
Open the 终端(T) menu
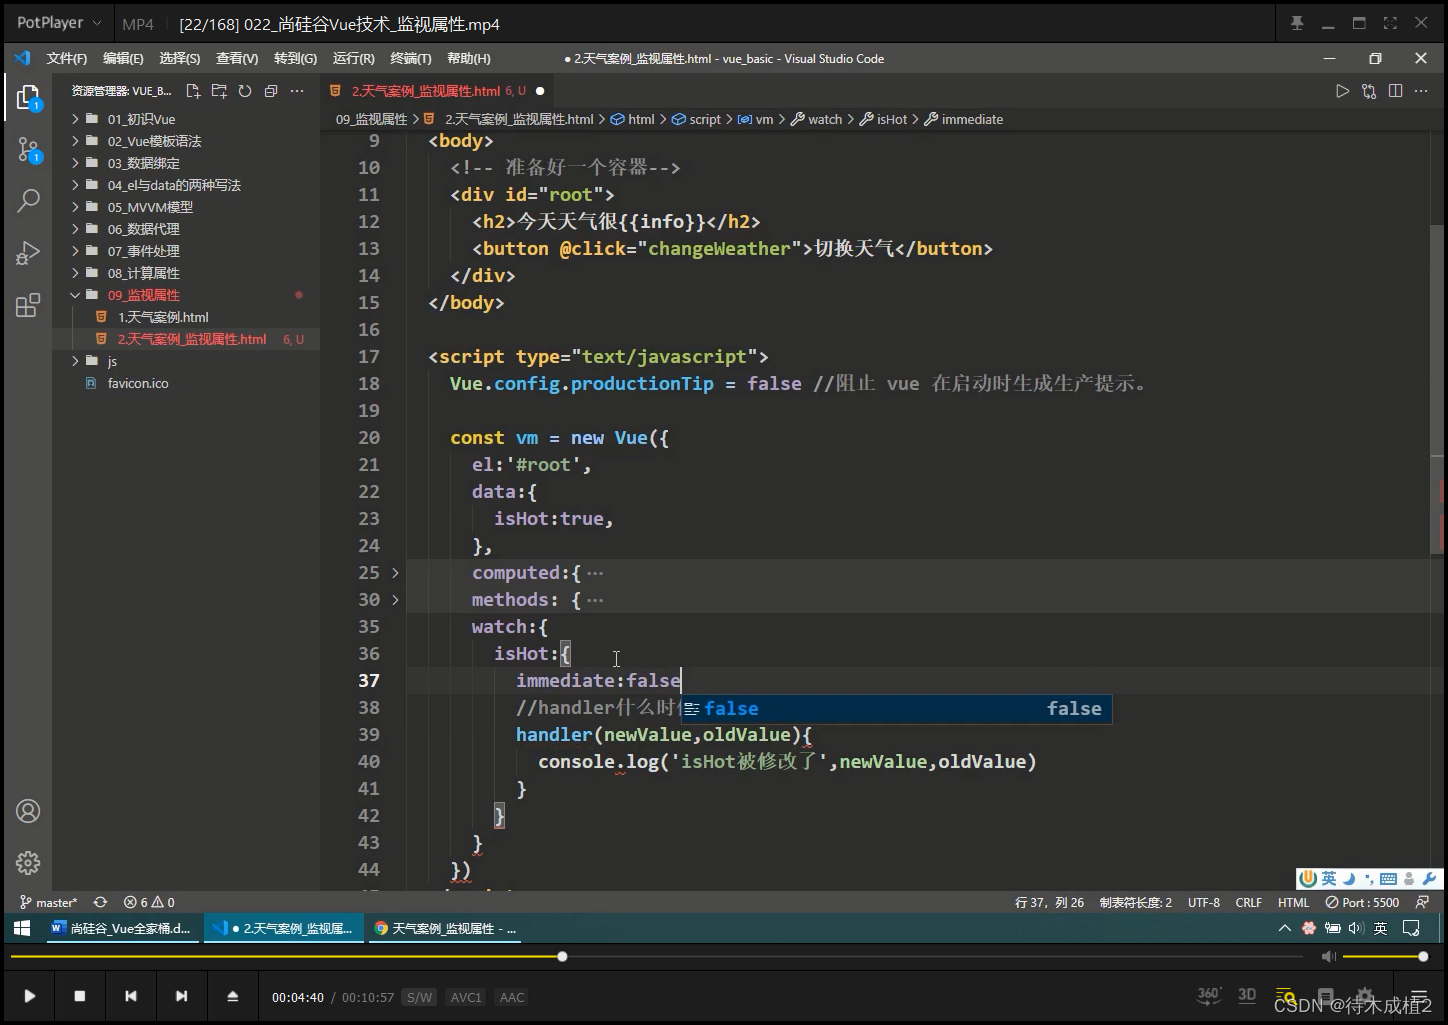(x=411, y=59)
